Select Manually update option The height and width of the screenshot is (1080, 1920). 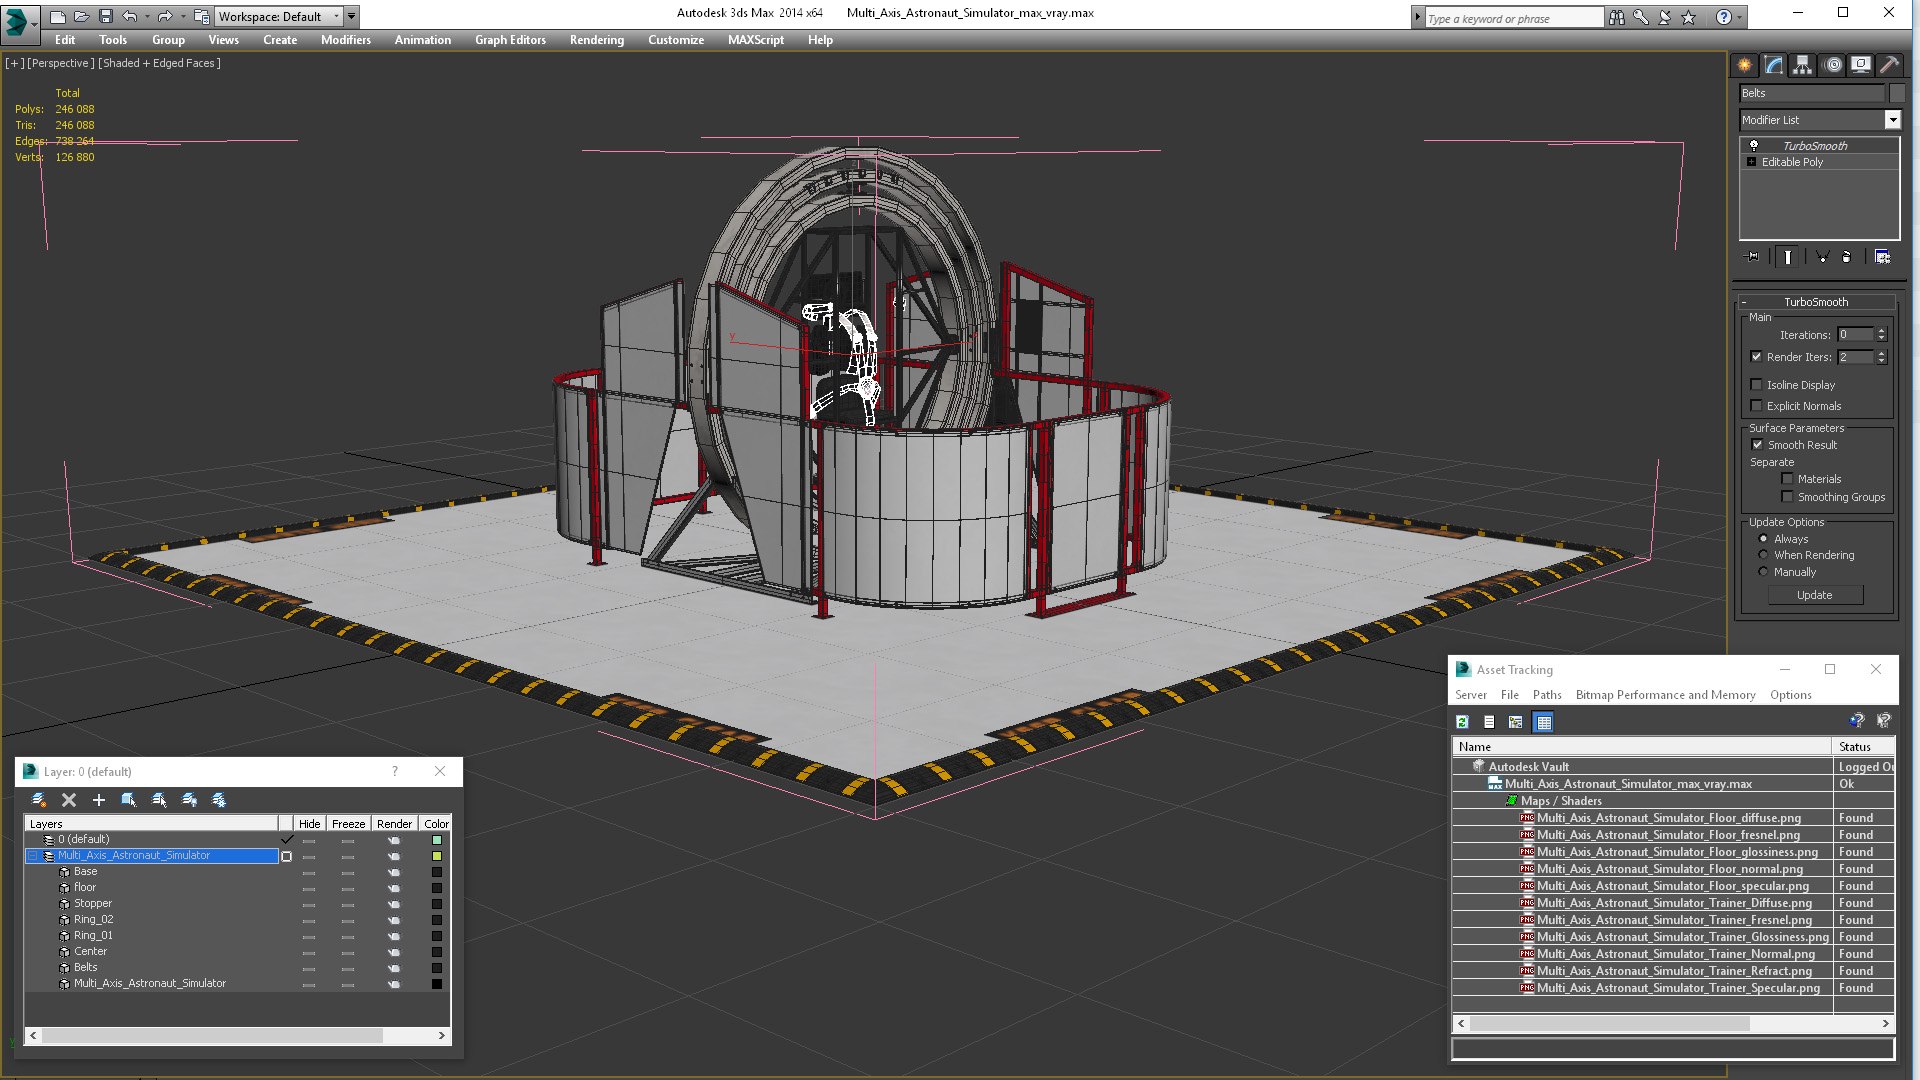(1763, 572)
